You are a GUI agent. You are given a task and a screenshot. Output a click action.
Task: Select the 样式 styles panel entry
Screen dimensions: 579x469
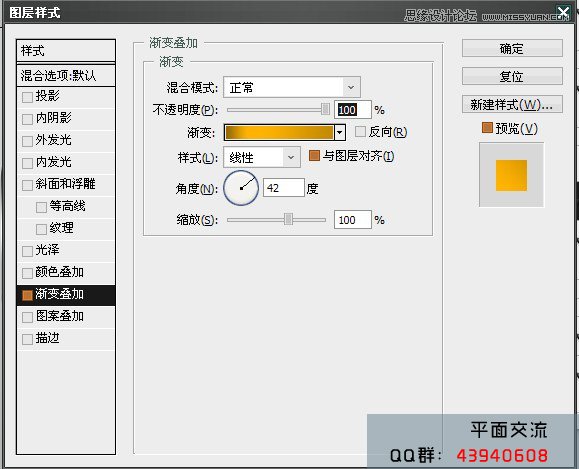click(66, 51)
